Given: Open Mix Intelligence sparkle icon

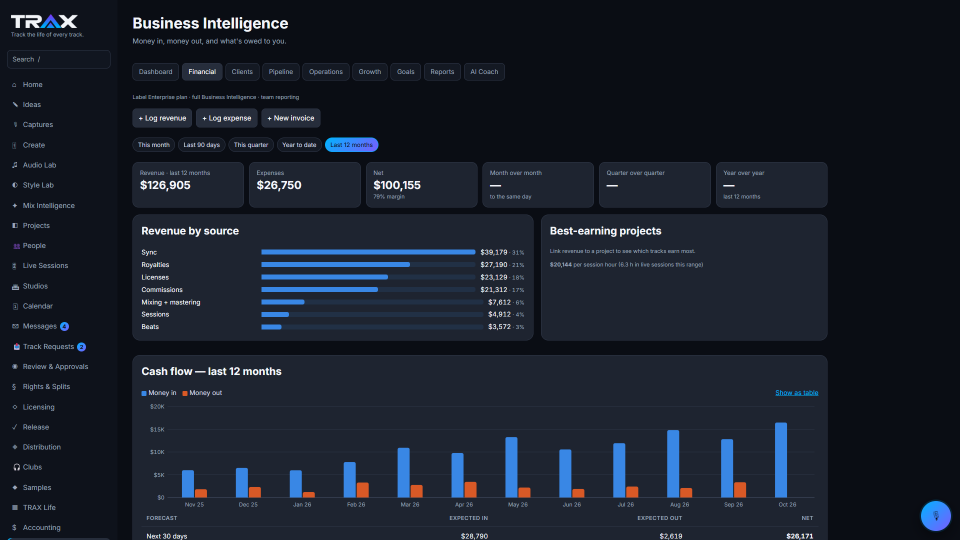Looking at the screenshot, I should point(15,206).
